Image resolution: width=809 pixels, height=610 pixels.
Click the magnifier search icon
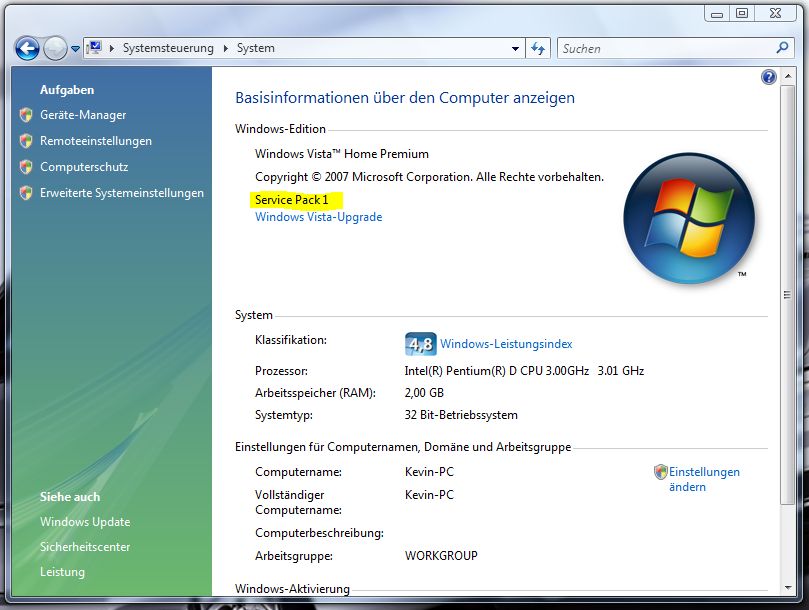(782, 48)
